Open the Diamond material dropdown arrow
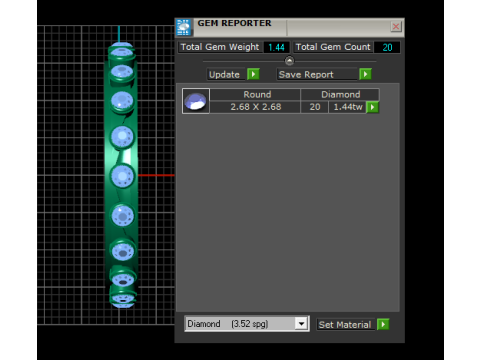 pyautogui.click(x=301, y=324)
